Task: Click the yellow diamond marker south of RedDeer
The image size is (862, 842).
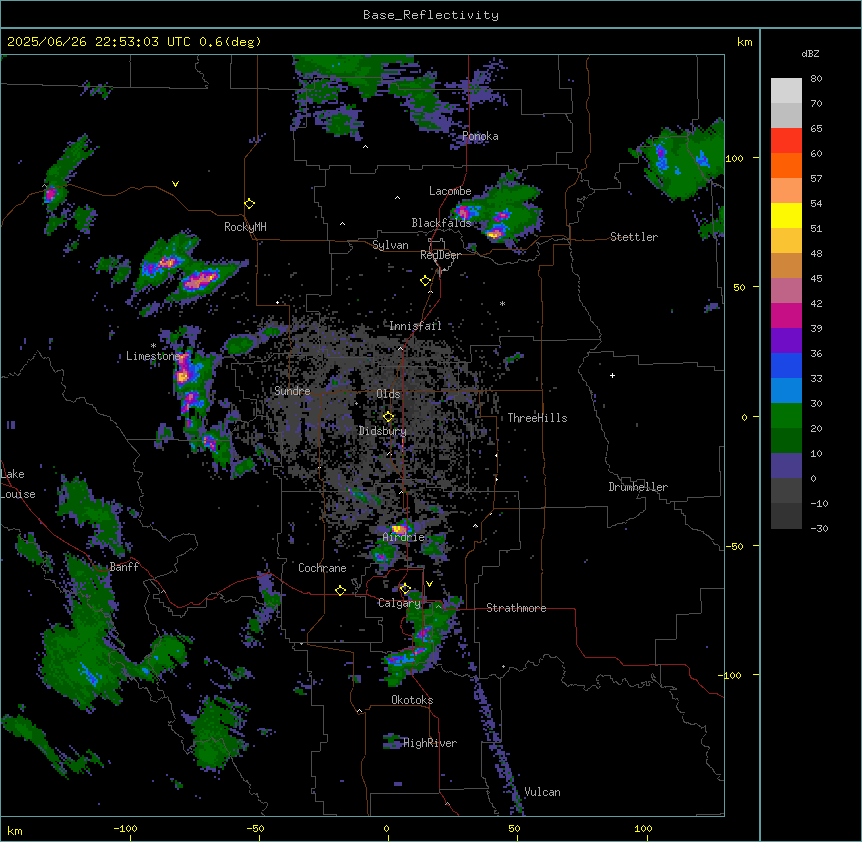Action: [425, 281]
